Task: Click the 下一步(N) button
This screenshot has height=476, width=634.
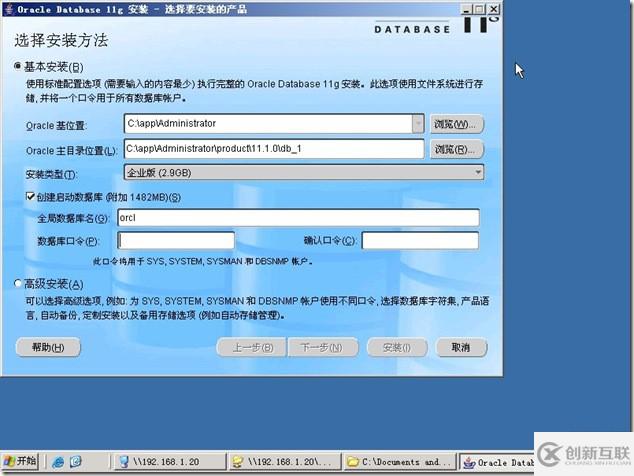Action: pyautogui.click(x=322, y=347)
